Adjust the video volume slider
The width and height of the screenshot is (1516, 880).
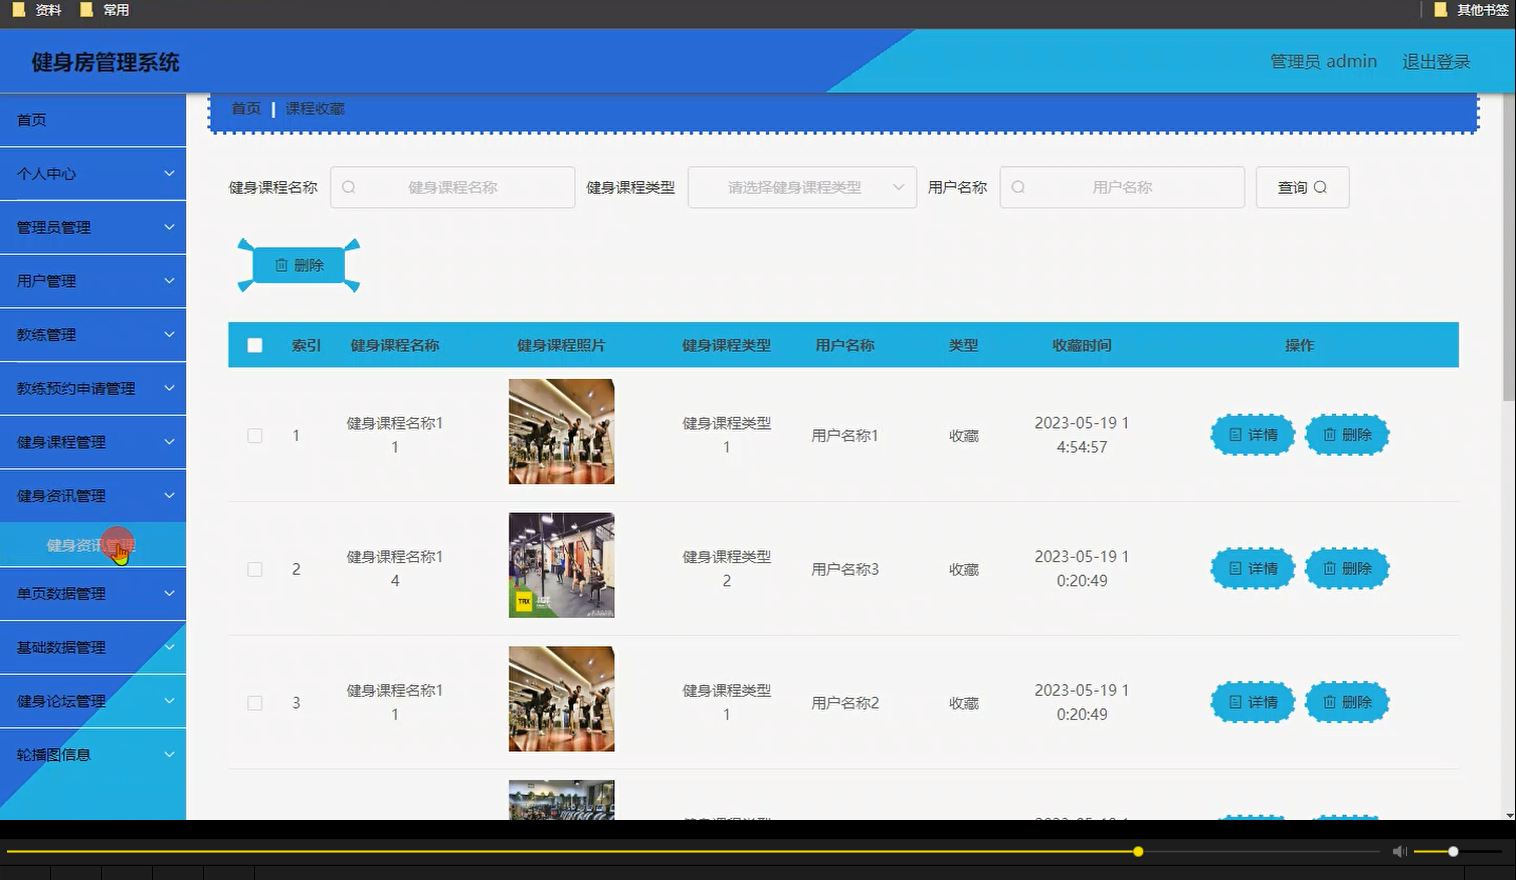coord(1453,851)
